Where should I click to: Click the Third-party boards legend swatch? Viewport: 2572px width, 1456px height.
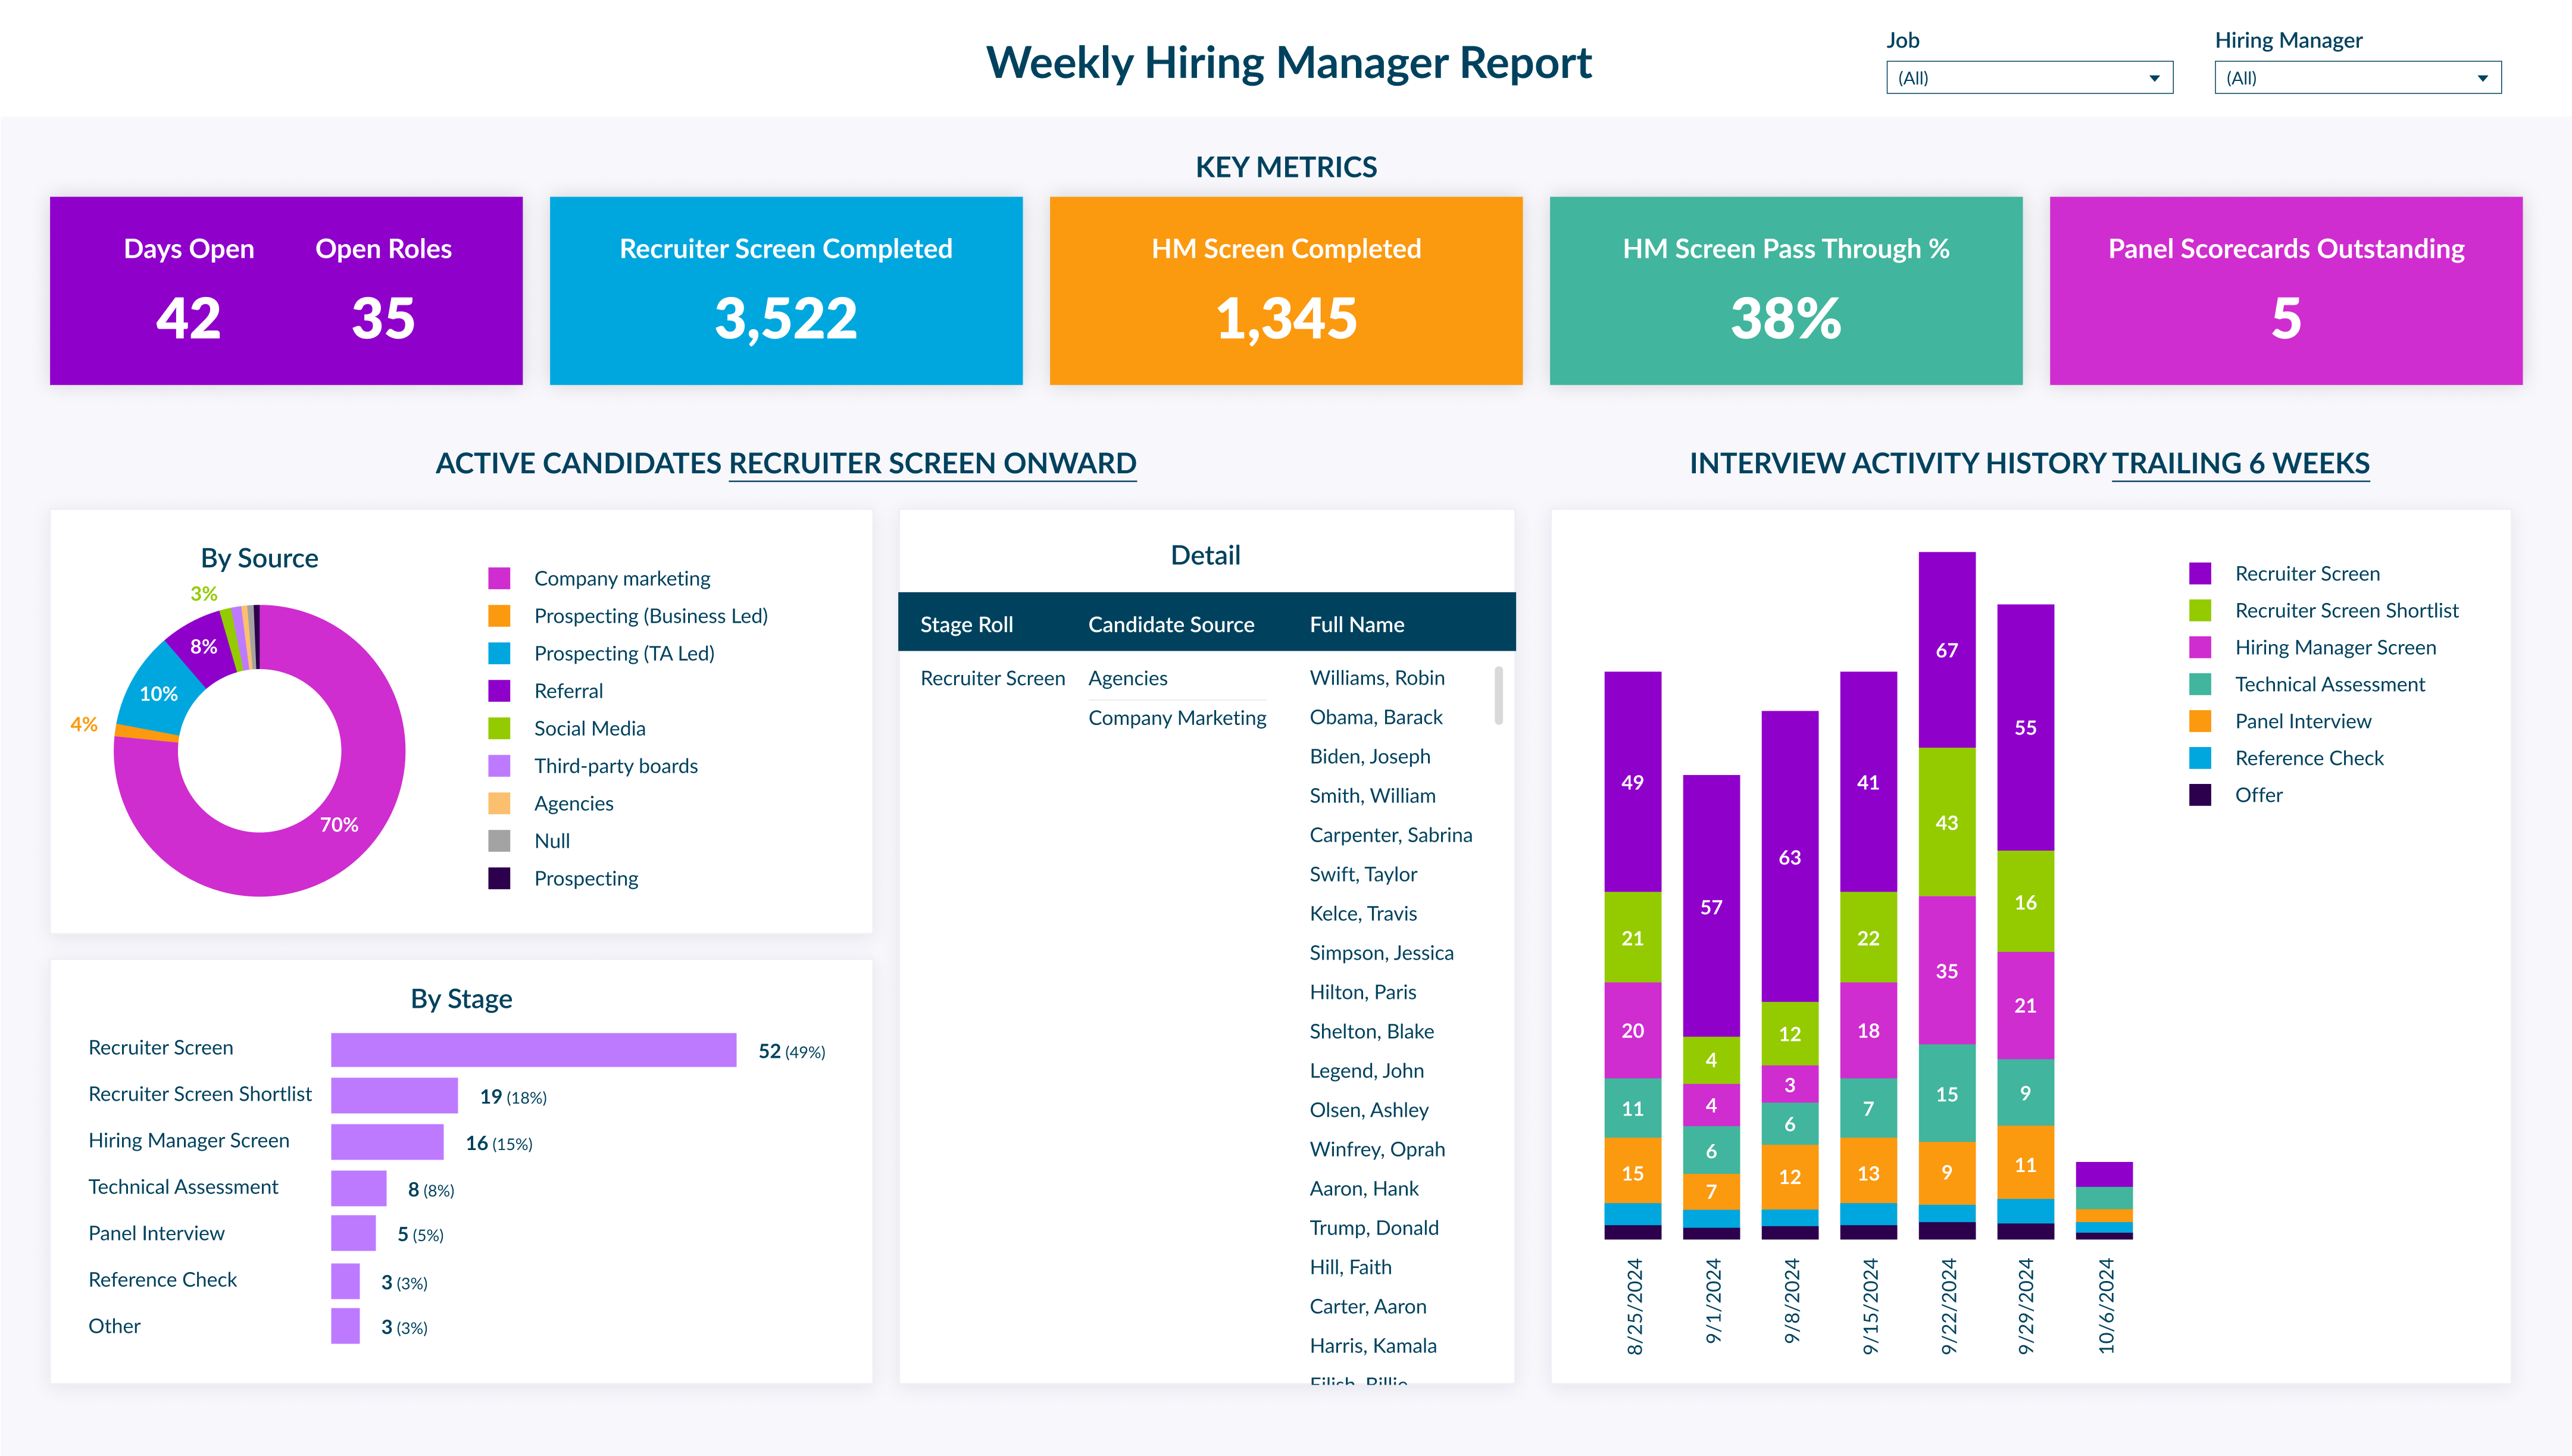point(499,766)
